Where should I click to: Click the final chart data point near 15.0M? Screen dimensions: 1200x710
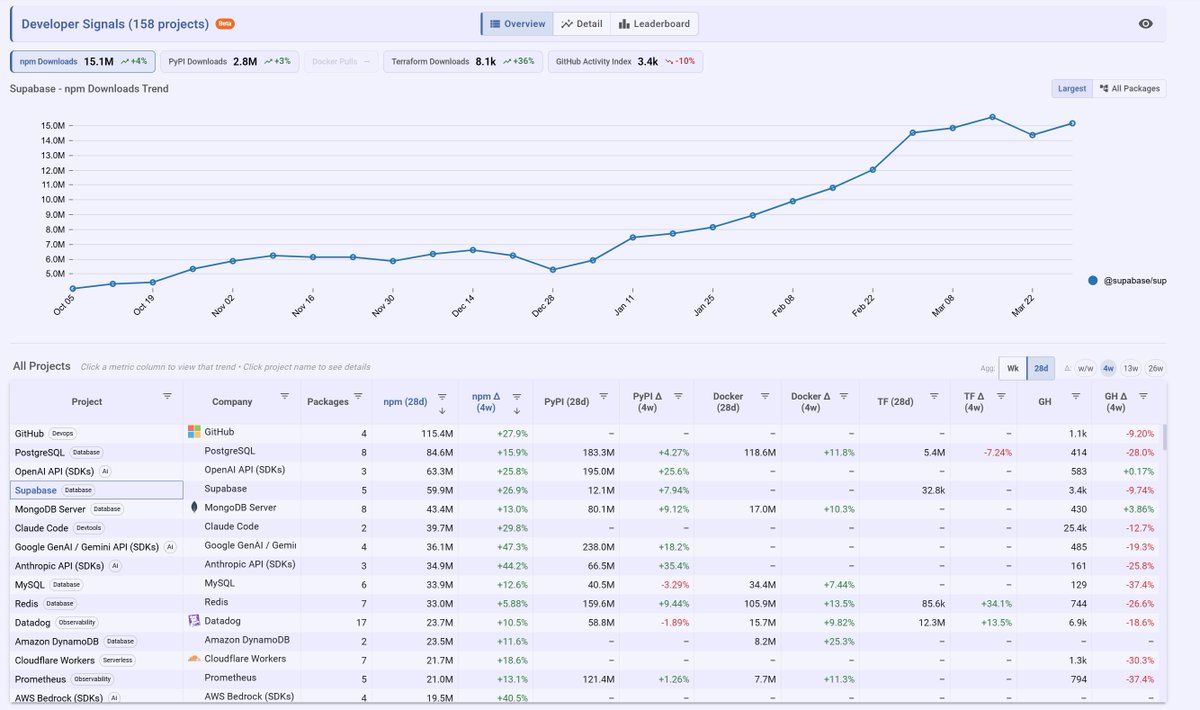1072,123
